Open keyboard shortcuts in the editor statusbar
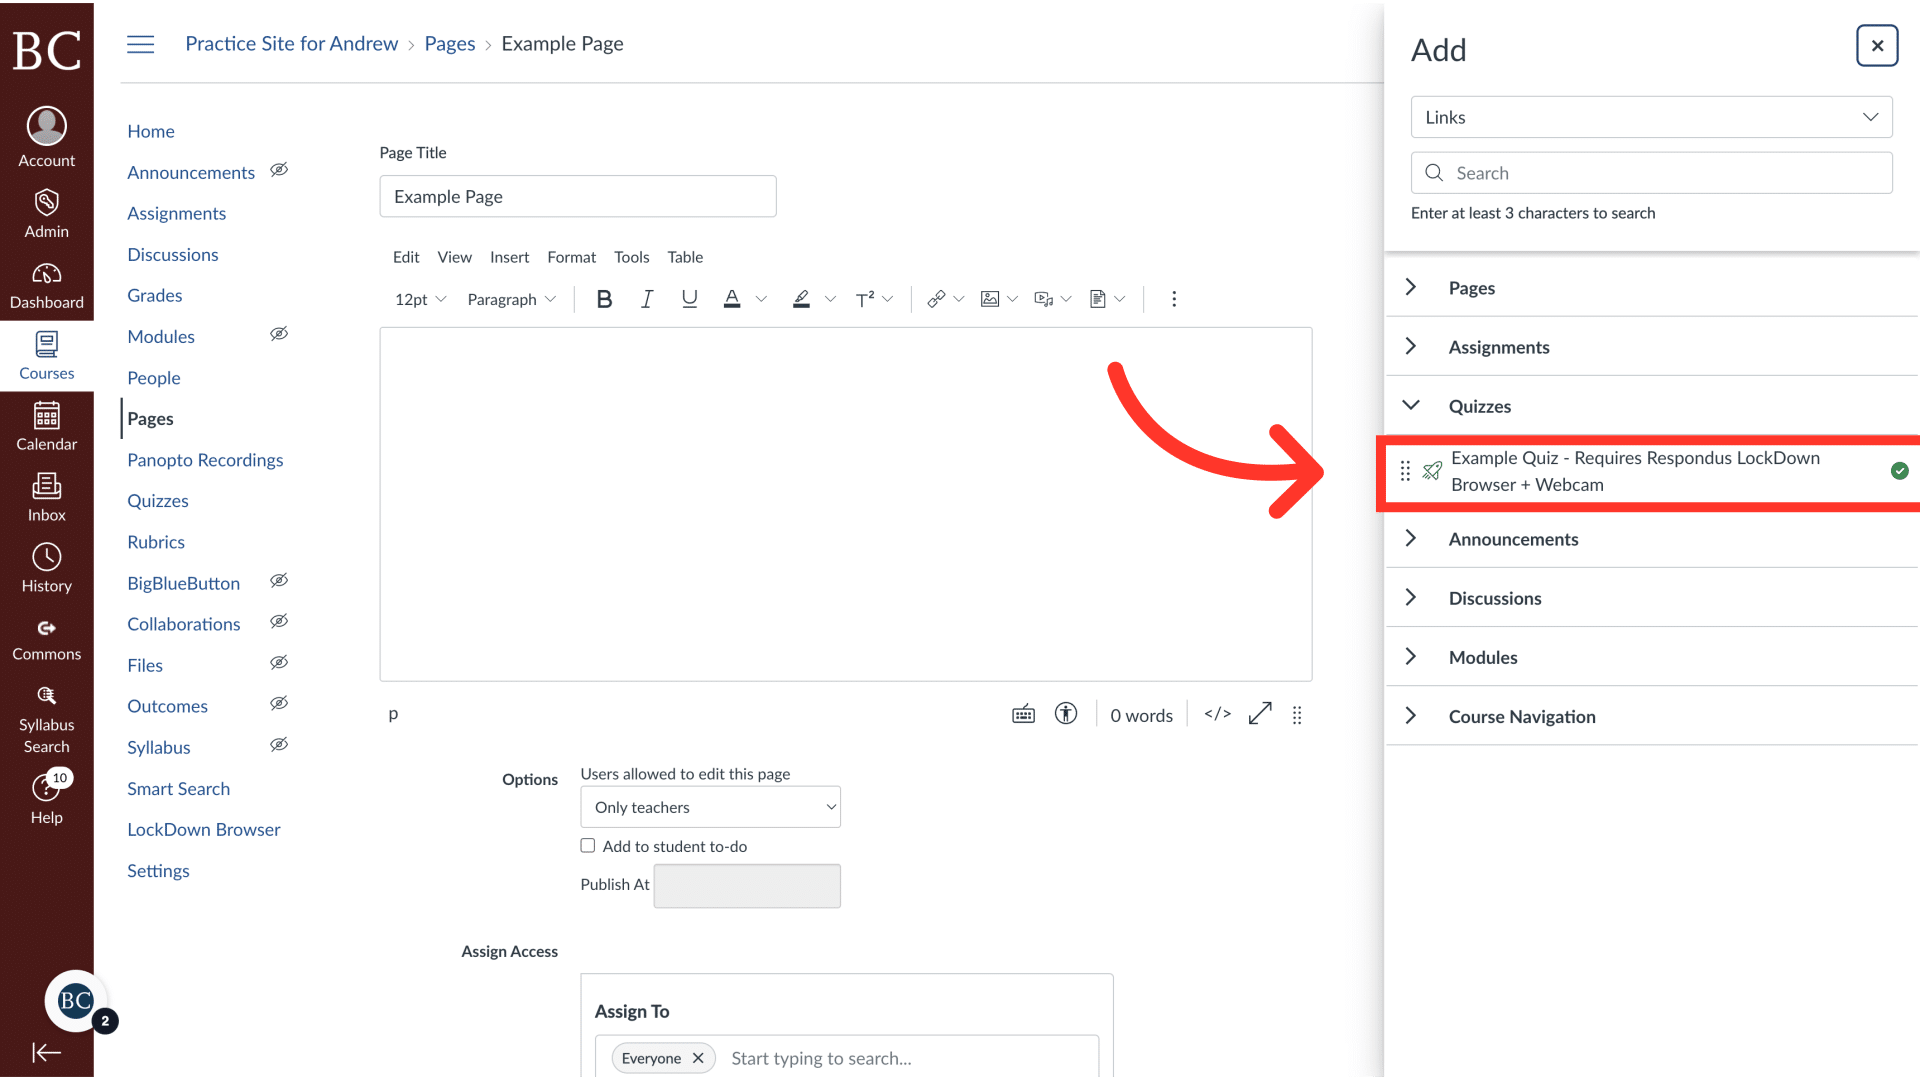 coord(1023,714)
